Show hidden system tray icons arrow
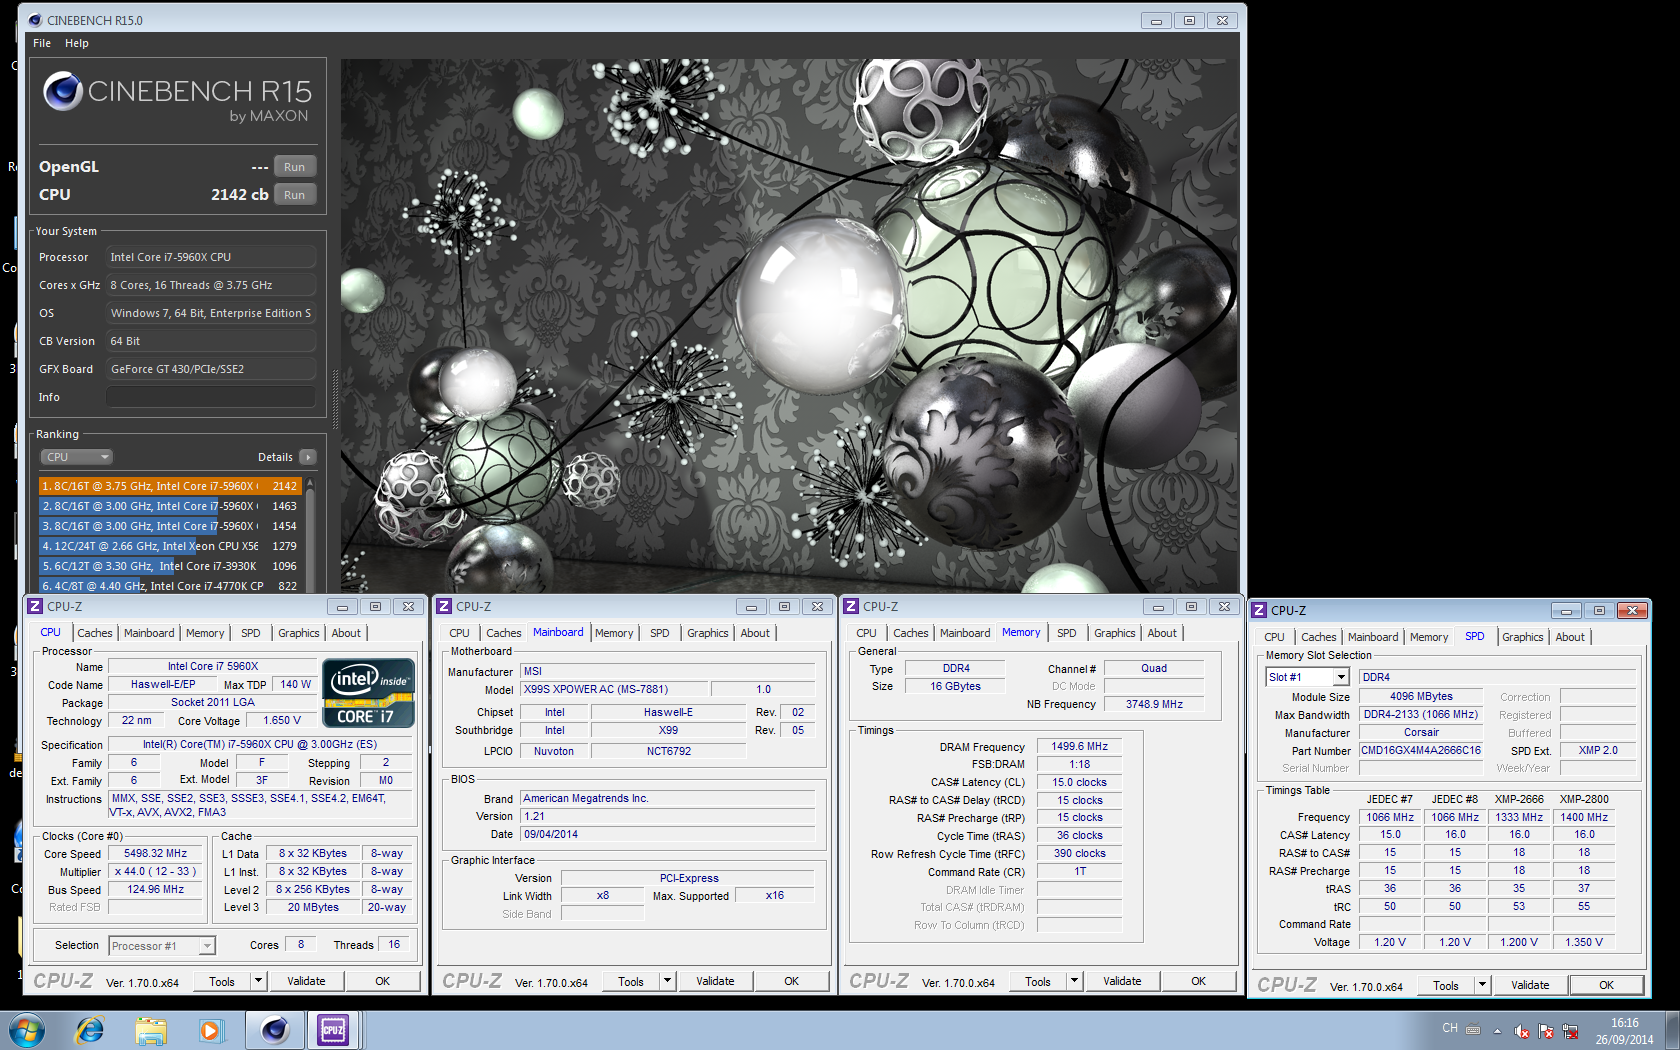1680x1050 pixels. pyautogui.click(x=1497, y=1031)
